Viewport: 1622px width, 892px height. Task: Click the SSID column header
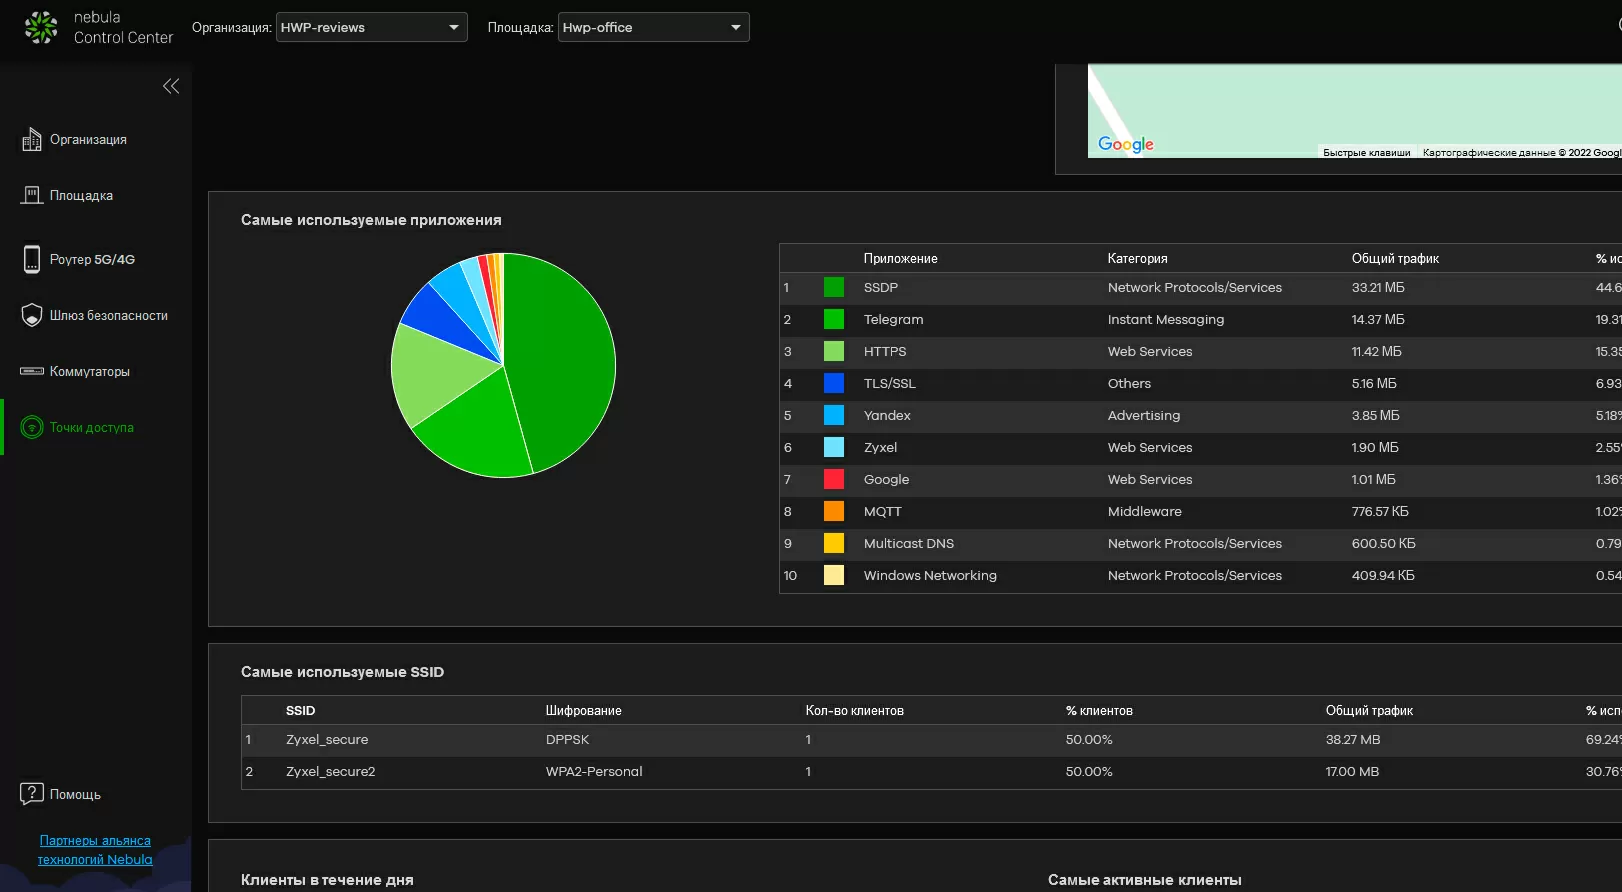pyautogui.click(x=300, y=710)
